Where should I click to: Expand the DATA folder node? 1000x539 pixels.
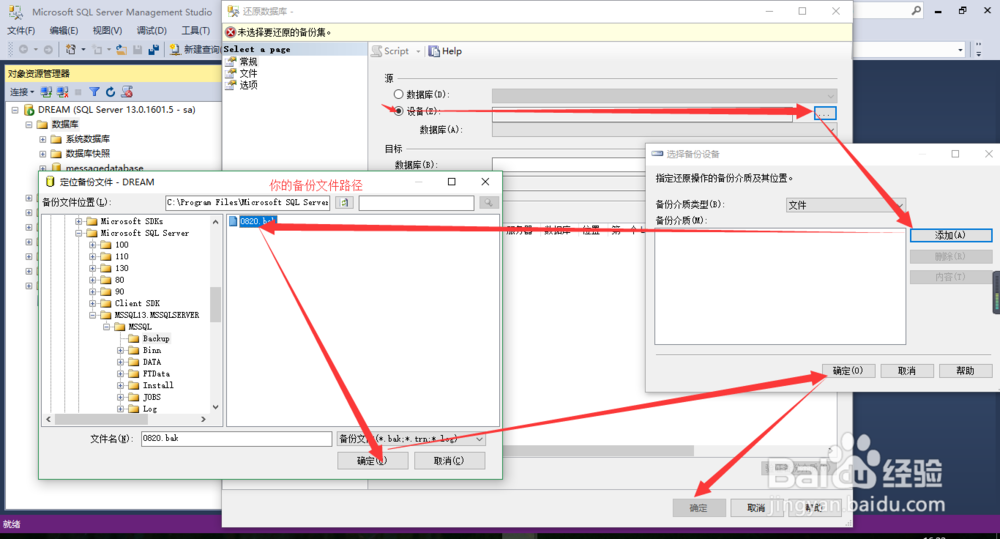coord(121,362)
